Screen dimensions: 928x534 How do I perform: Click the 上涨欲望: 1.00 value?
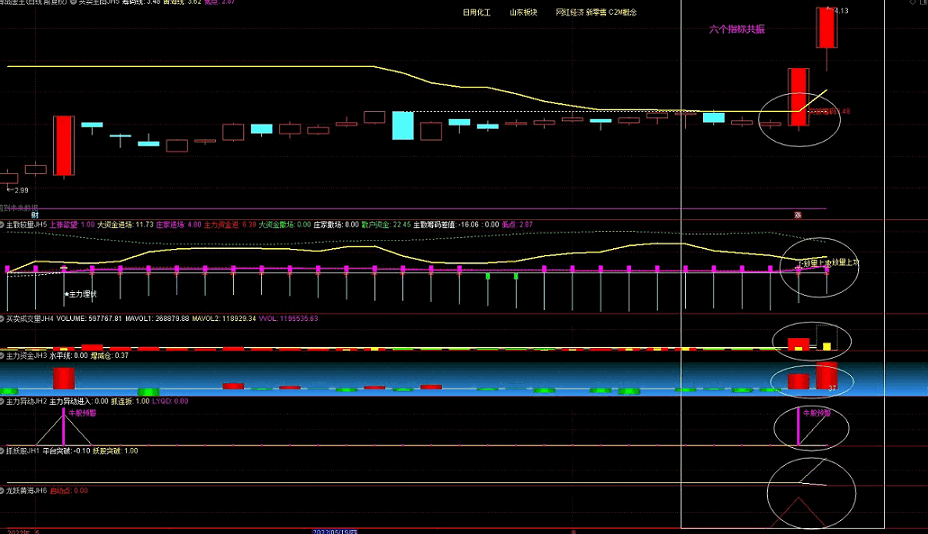point(72,225)
